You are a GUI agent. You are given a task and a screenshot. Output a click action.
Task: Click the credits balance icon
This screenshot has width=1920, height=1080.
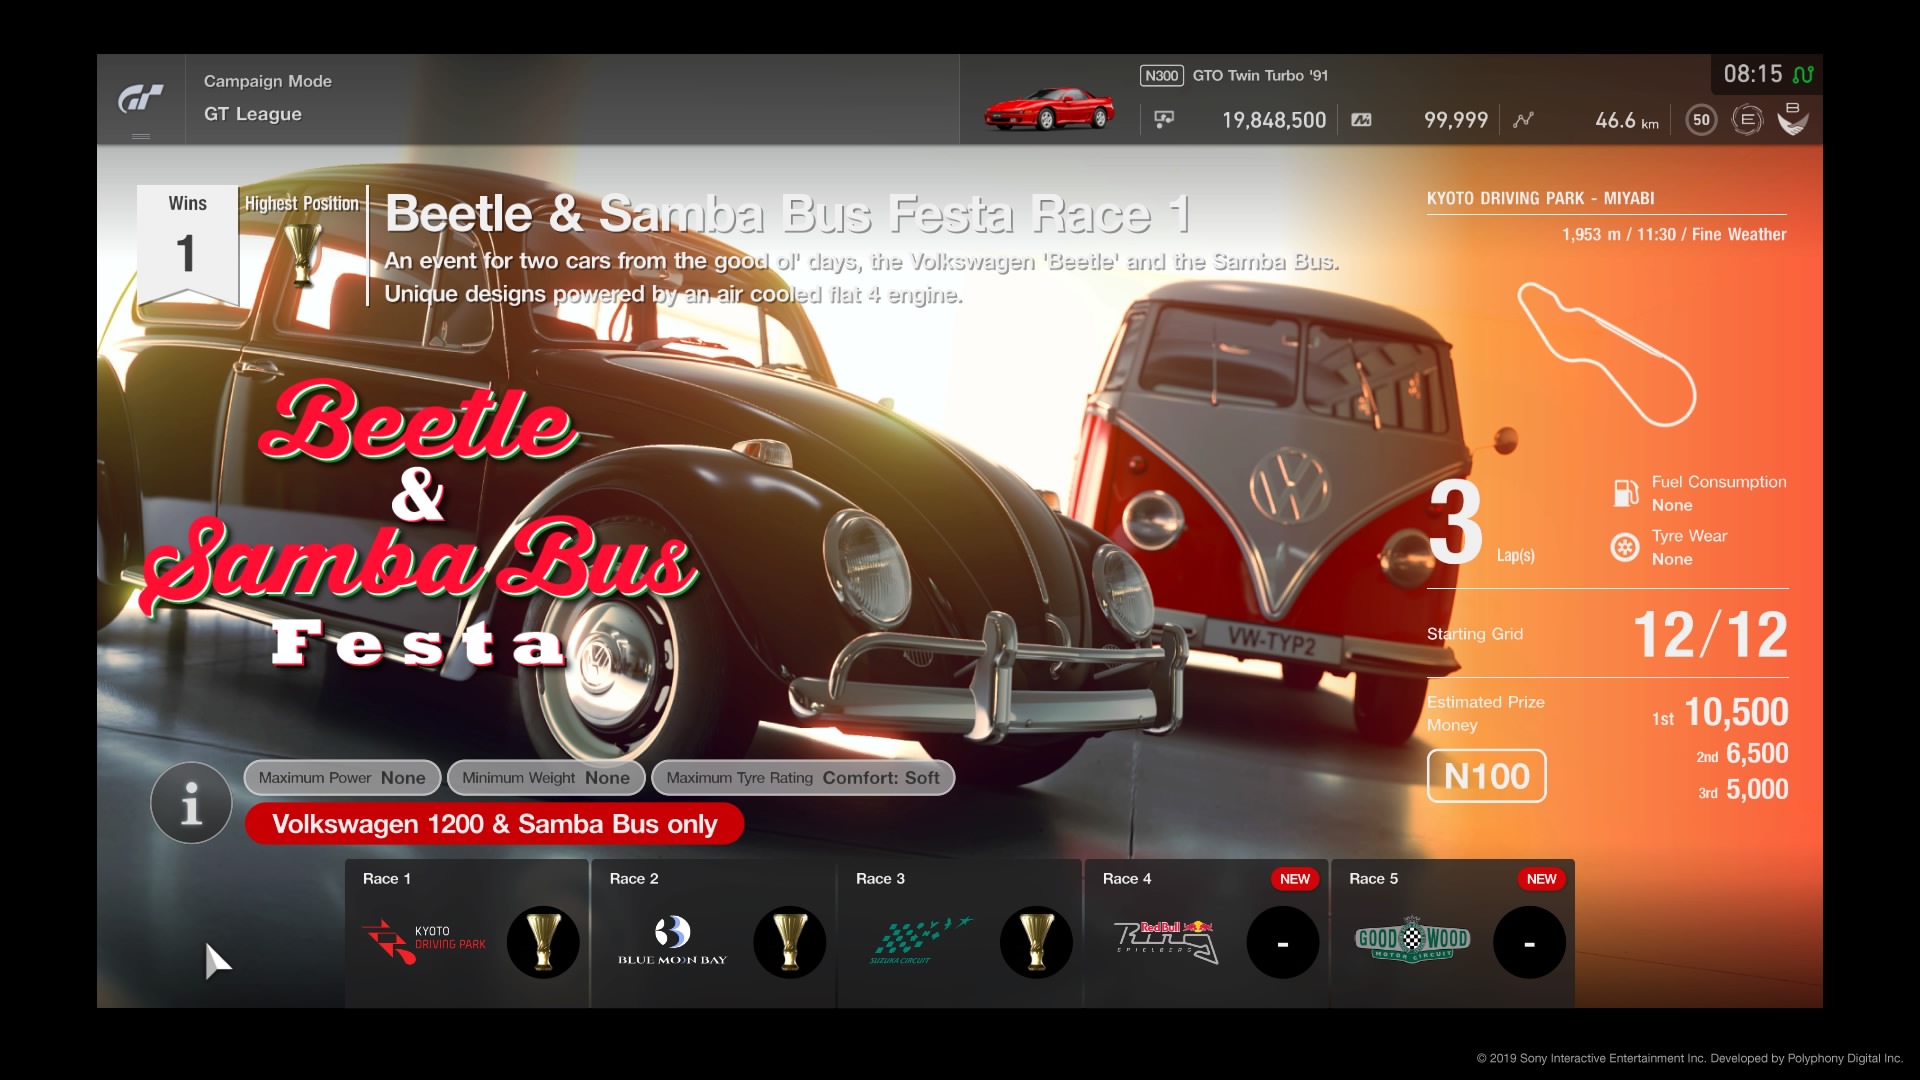pos(1164,120)
